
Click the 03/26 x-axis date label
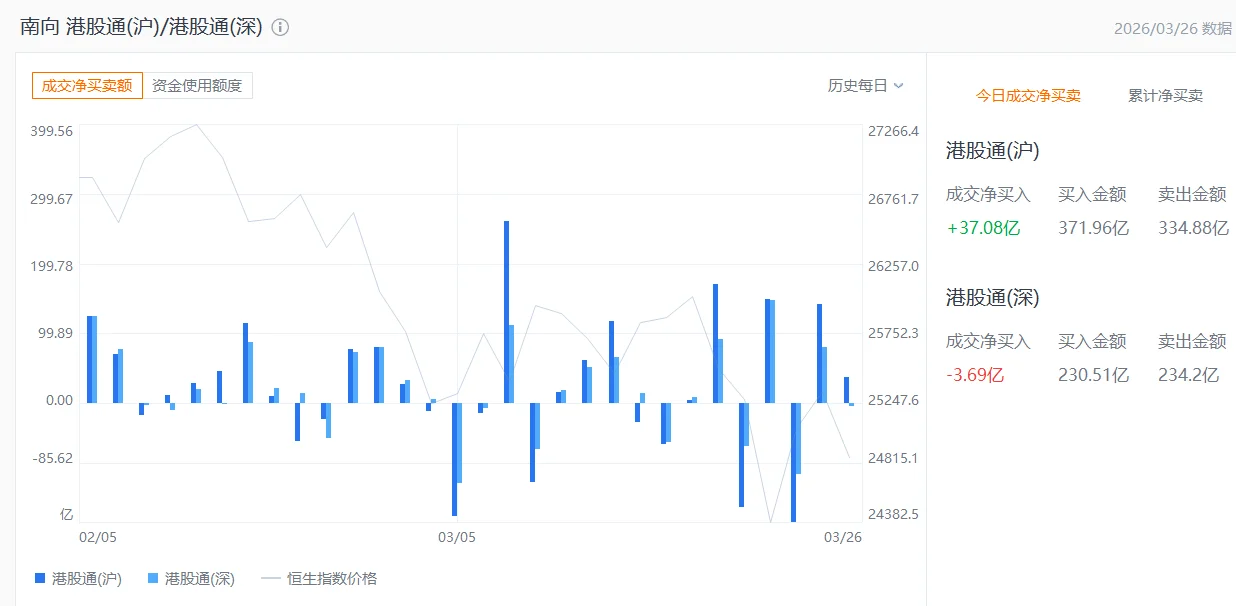(x=842, y=537)
